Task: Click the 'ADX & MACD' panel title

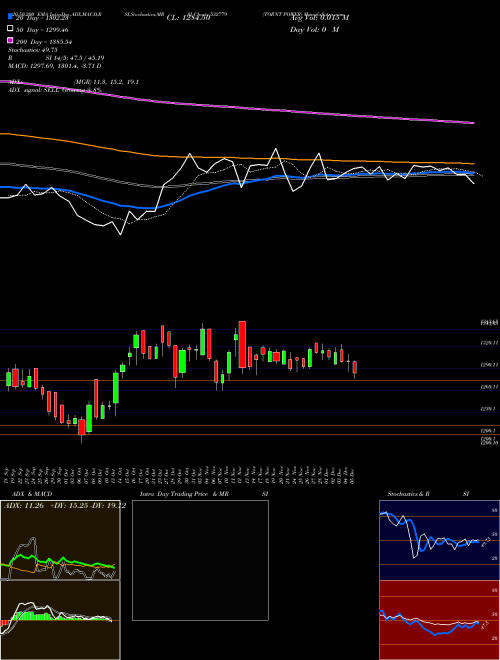Action: click(x=32, y=494)
